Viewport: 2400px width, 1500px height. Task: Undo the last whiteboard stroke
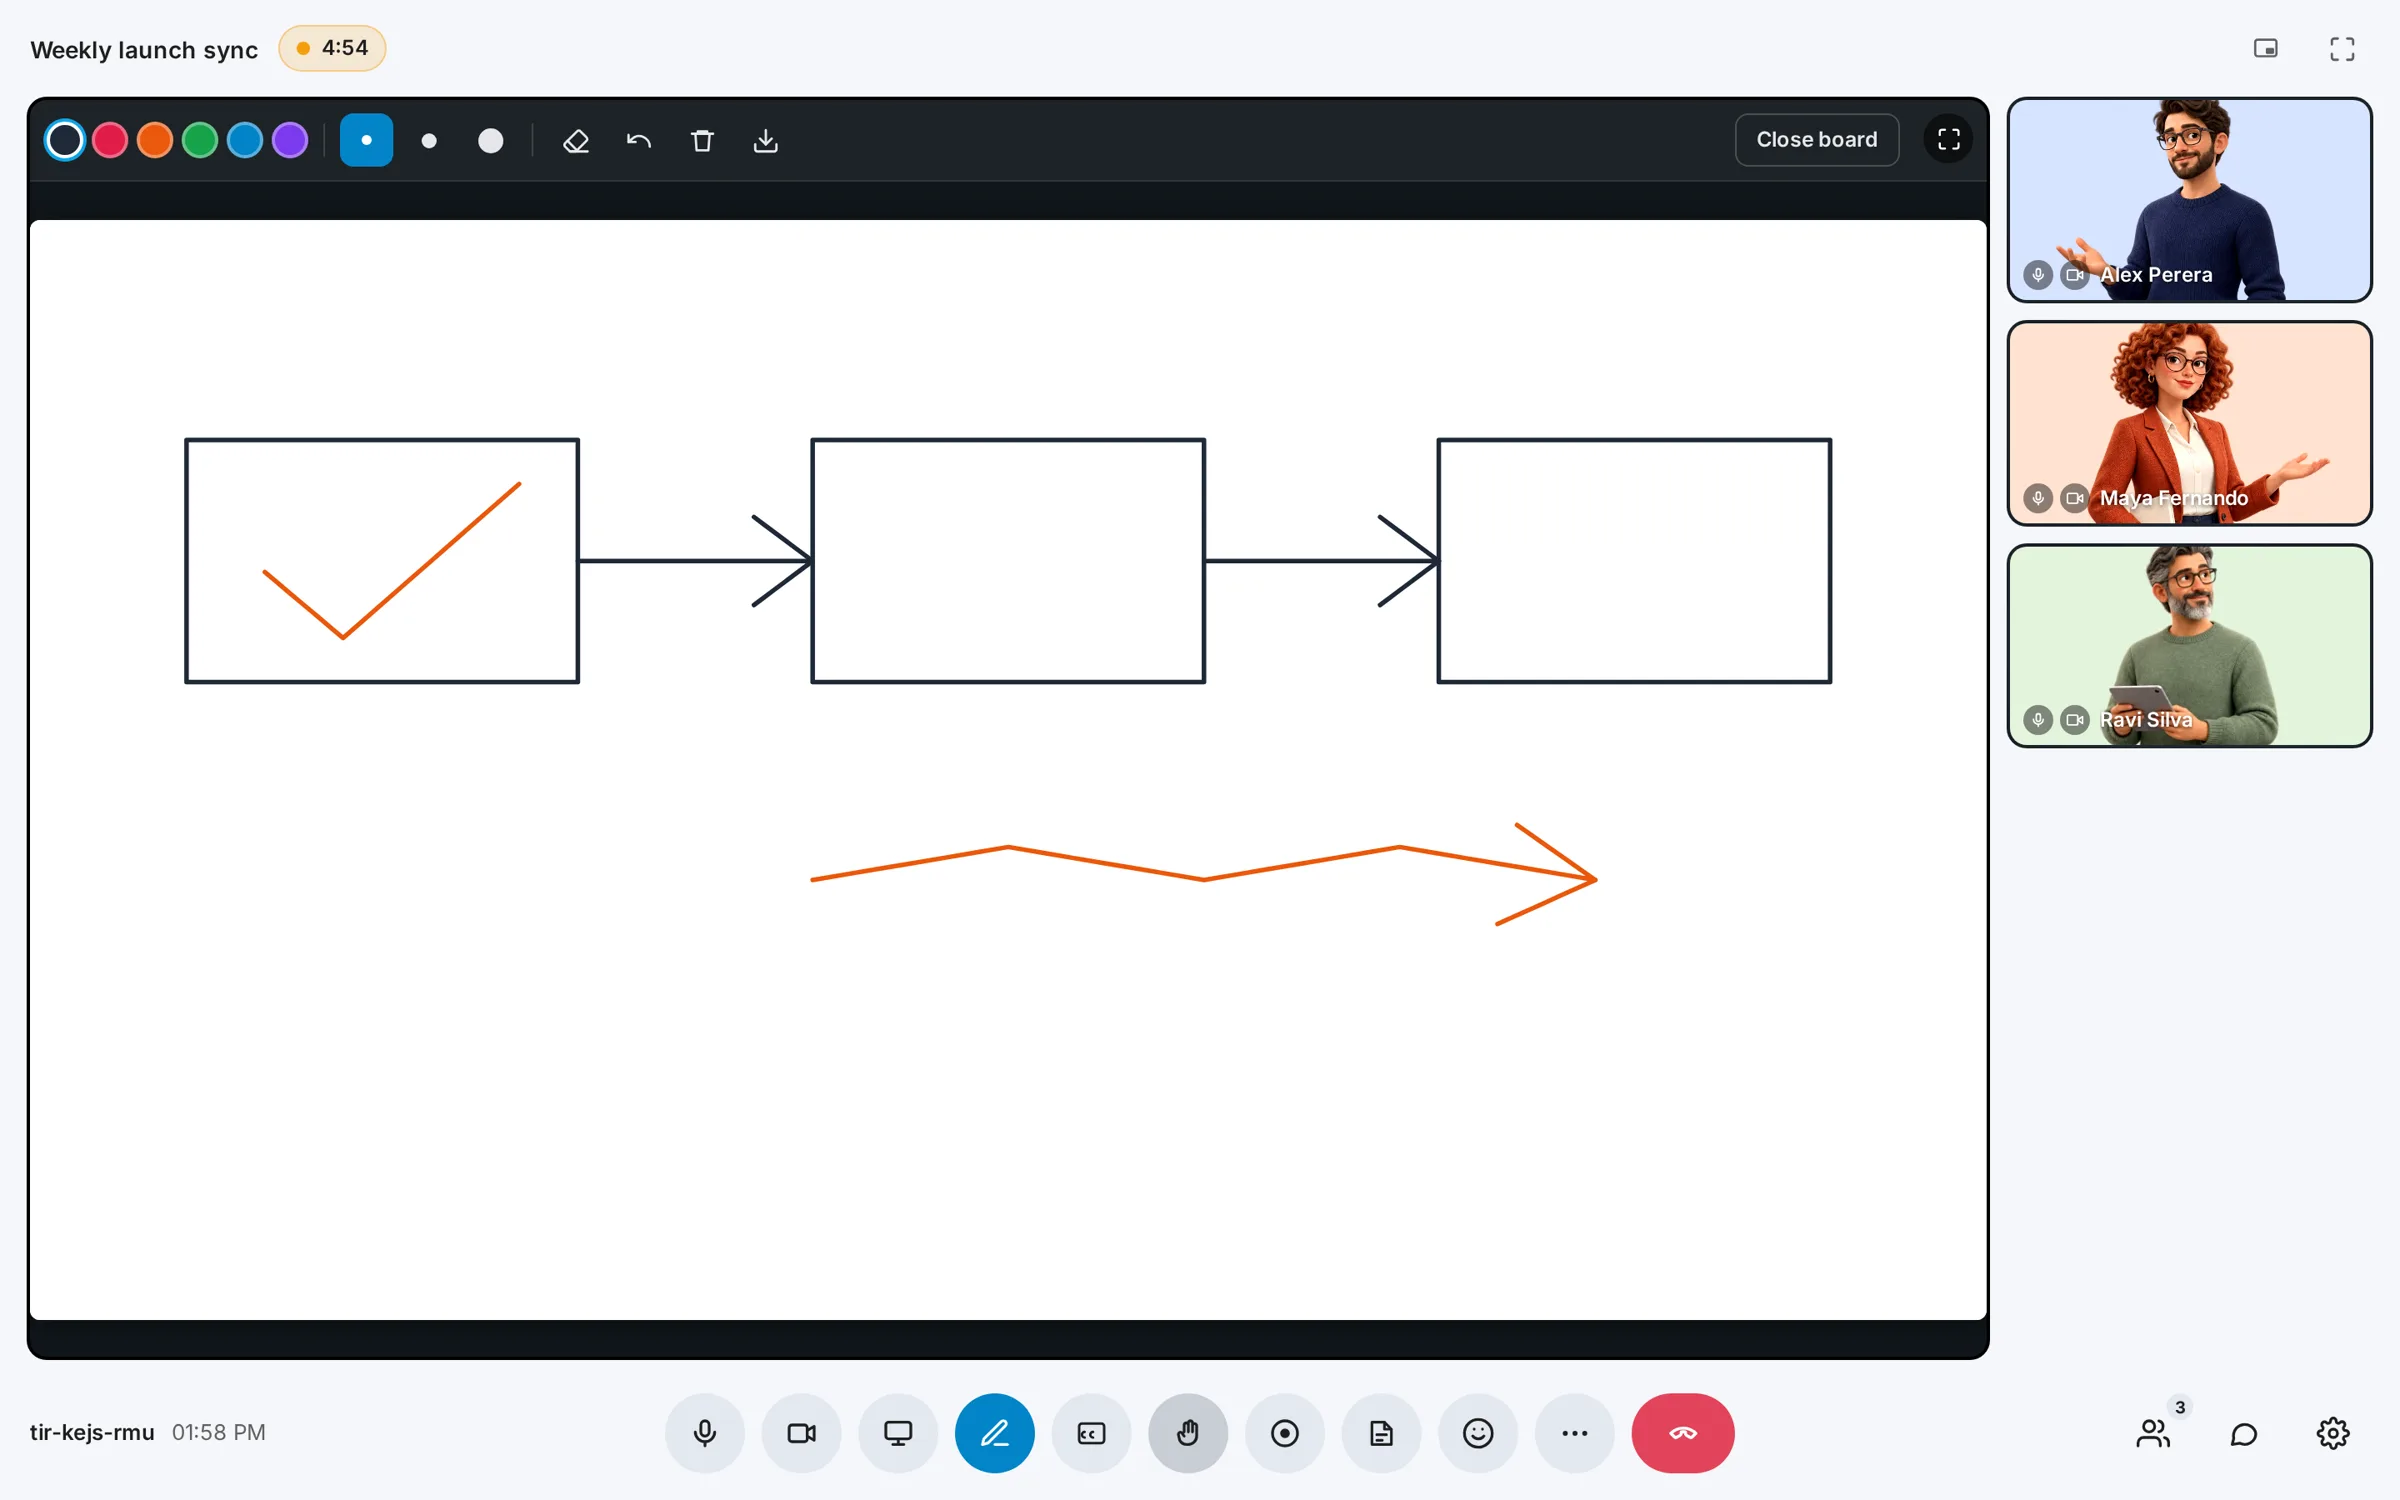[639, 141]
